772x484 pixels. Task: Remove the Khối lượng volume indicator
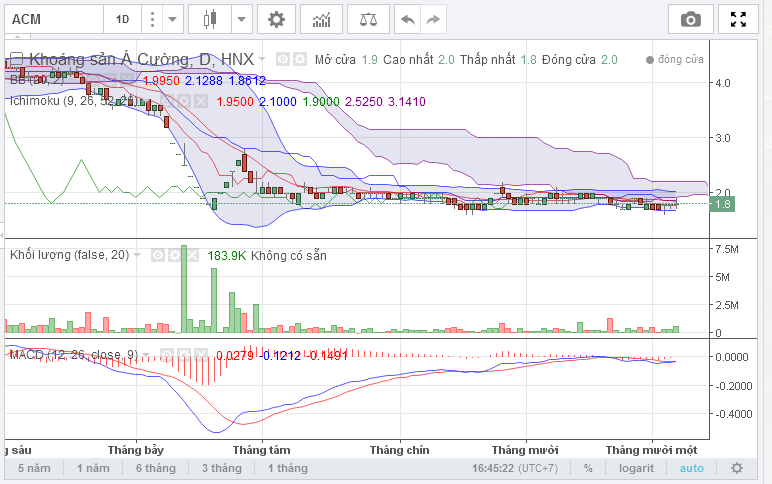point(192,255)
